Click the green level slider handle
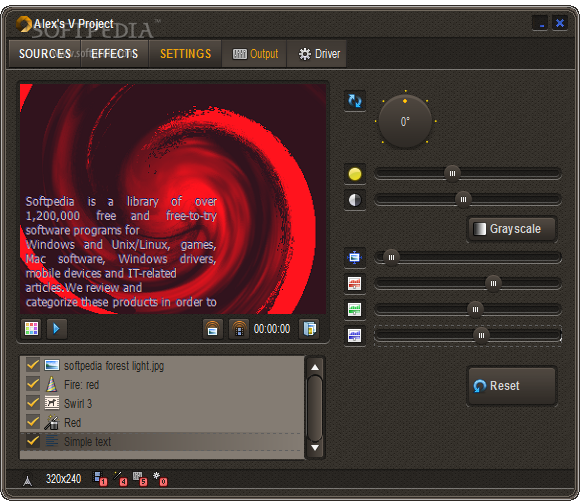Image resolution: width=580 pixels, height=501 pixels. point(475,309)
